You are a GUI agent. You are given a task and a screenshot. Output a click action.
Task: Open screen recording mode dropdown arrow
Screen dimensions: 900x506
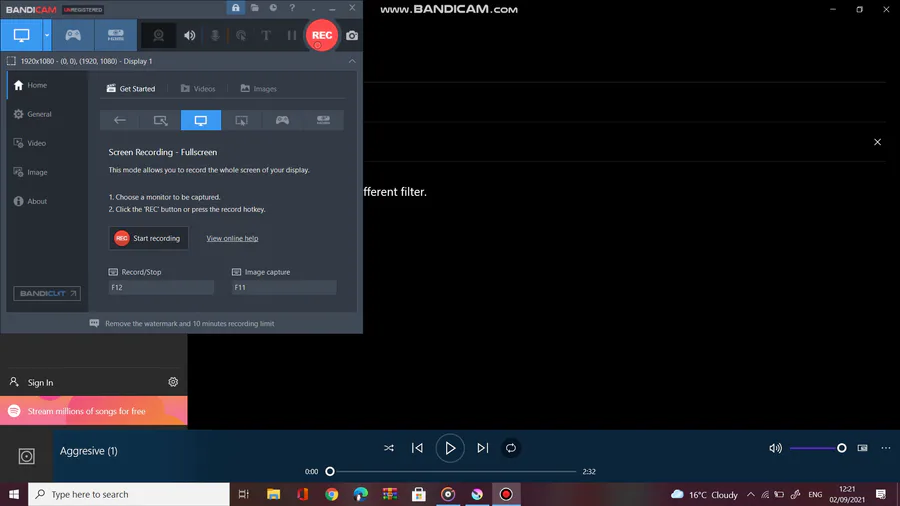(x=47, y=35)
